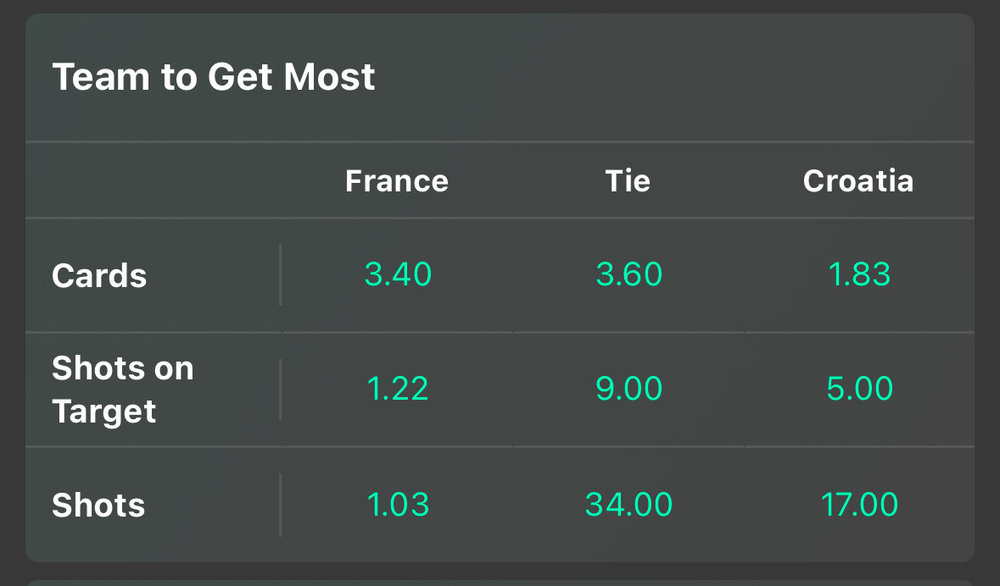Select France shots on target odds 1.22
This screenshot has width=1000, height=586.
tap(398, 389)
